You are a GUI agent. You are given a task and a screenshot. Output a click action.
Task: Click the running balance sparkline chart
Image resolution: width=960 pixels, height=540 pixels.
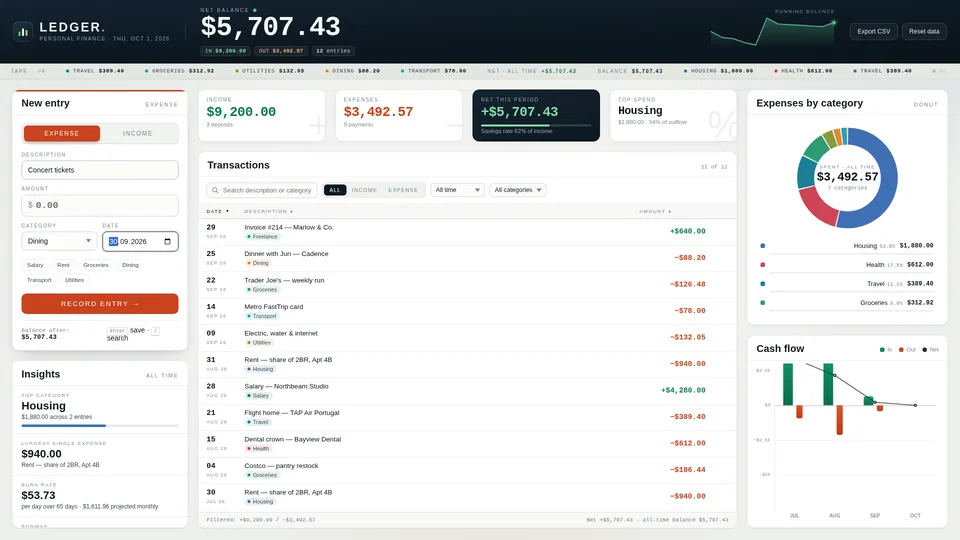click(x=773, y=32)
